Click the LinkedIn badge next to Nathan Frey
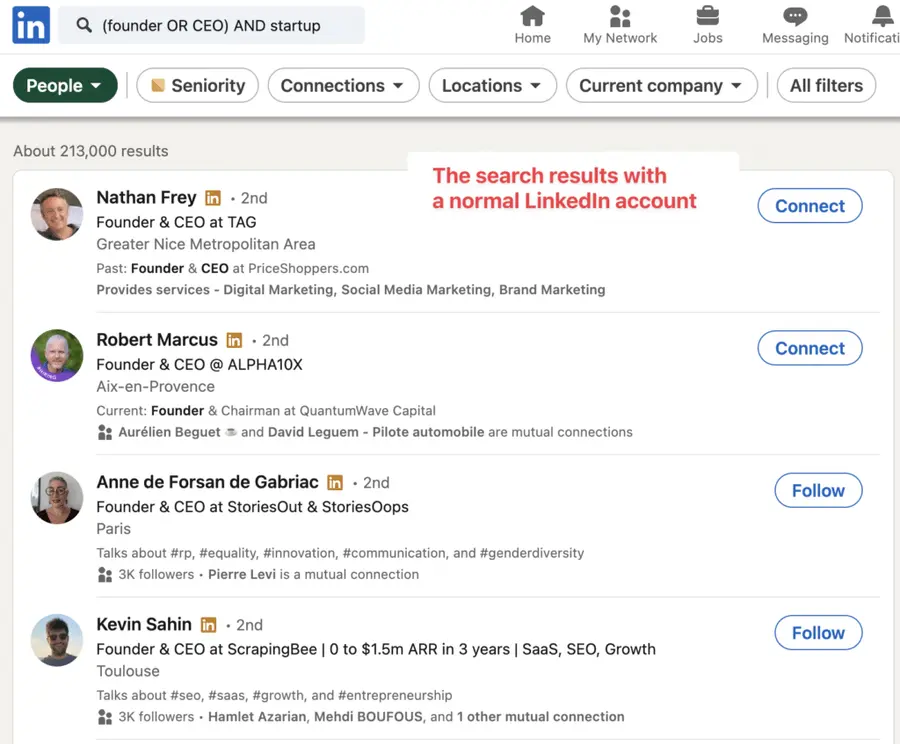 [x=213, y=197]
